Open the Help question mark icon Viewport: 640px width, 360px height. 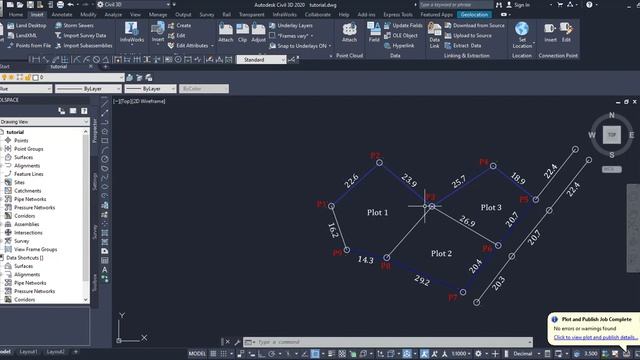pos(589,4)
